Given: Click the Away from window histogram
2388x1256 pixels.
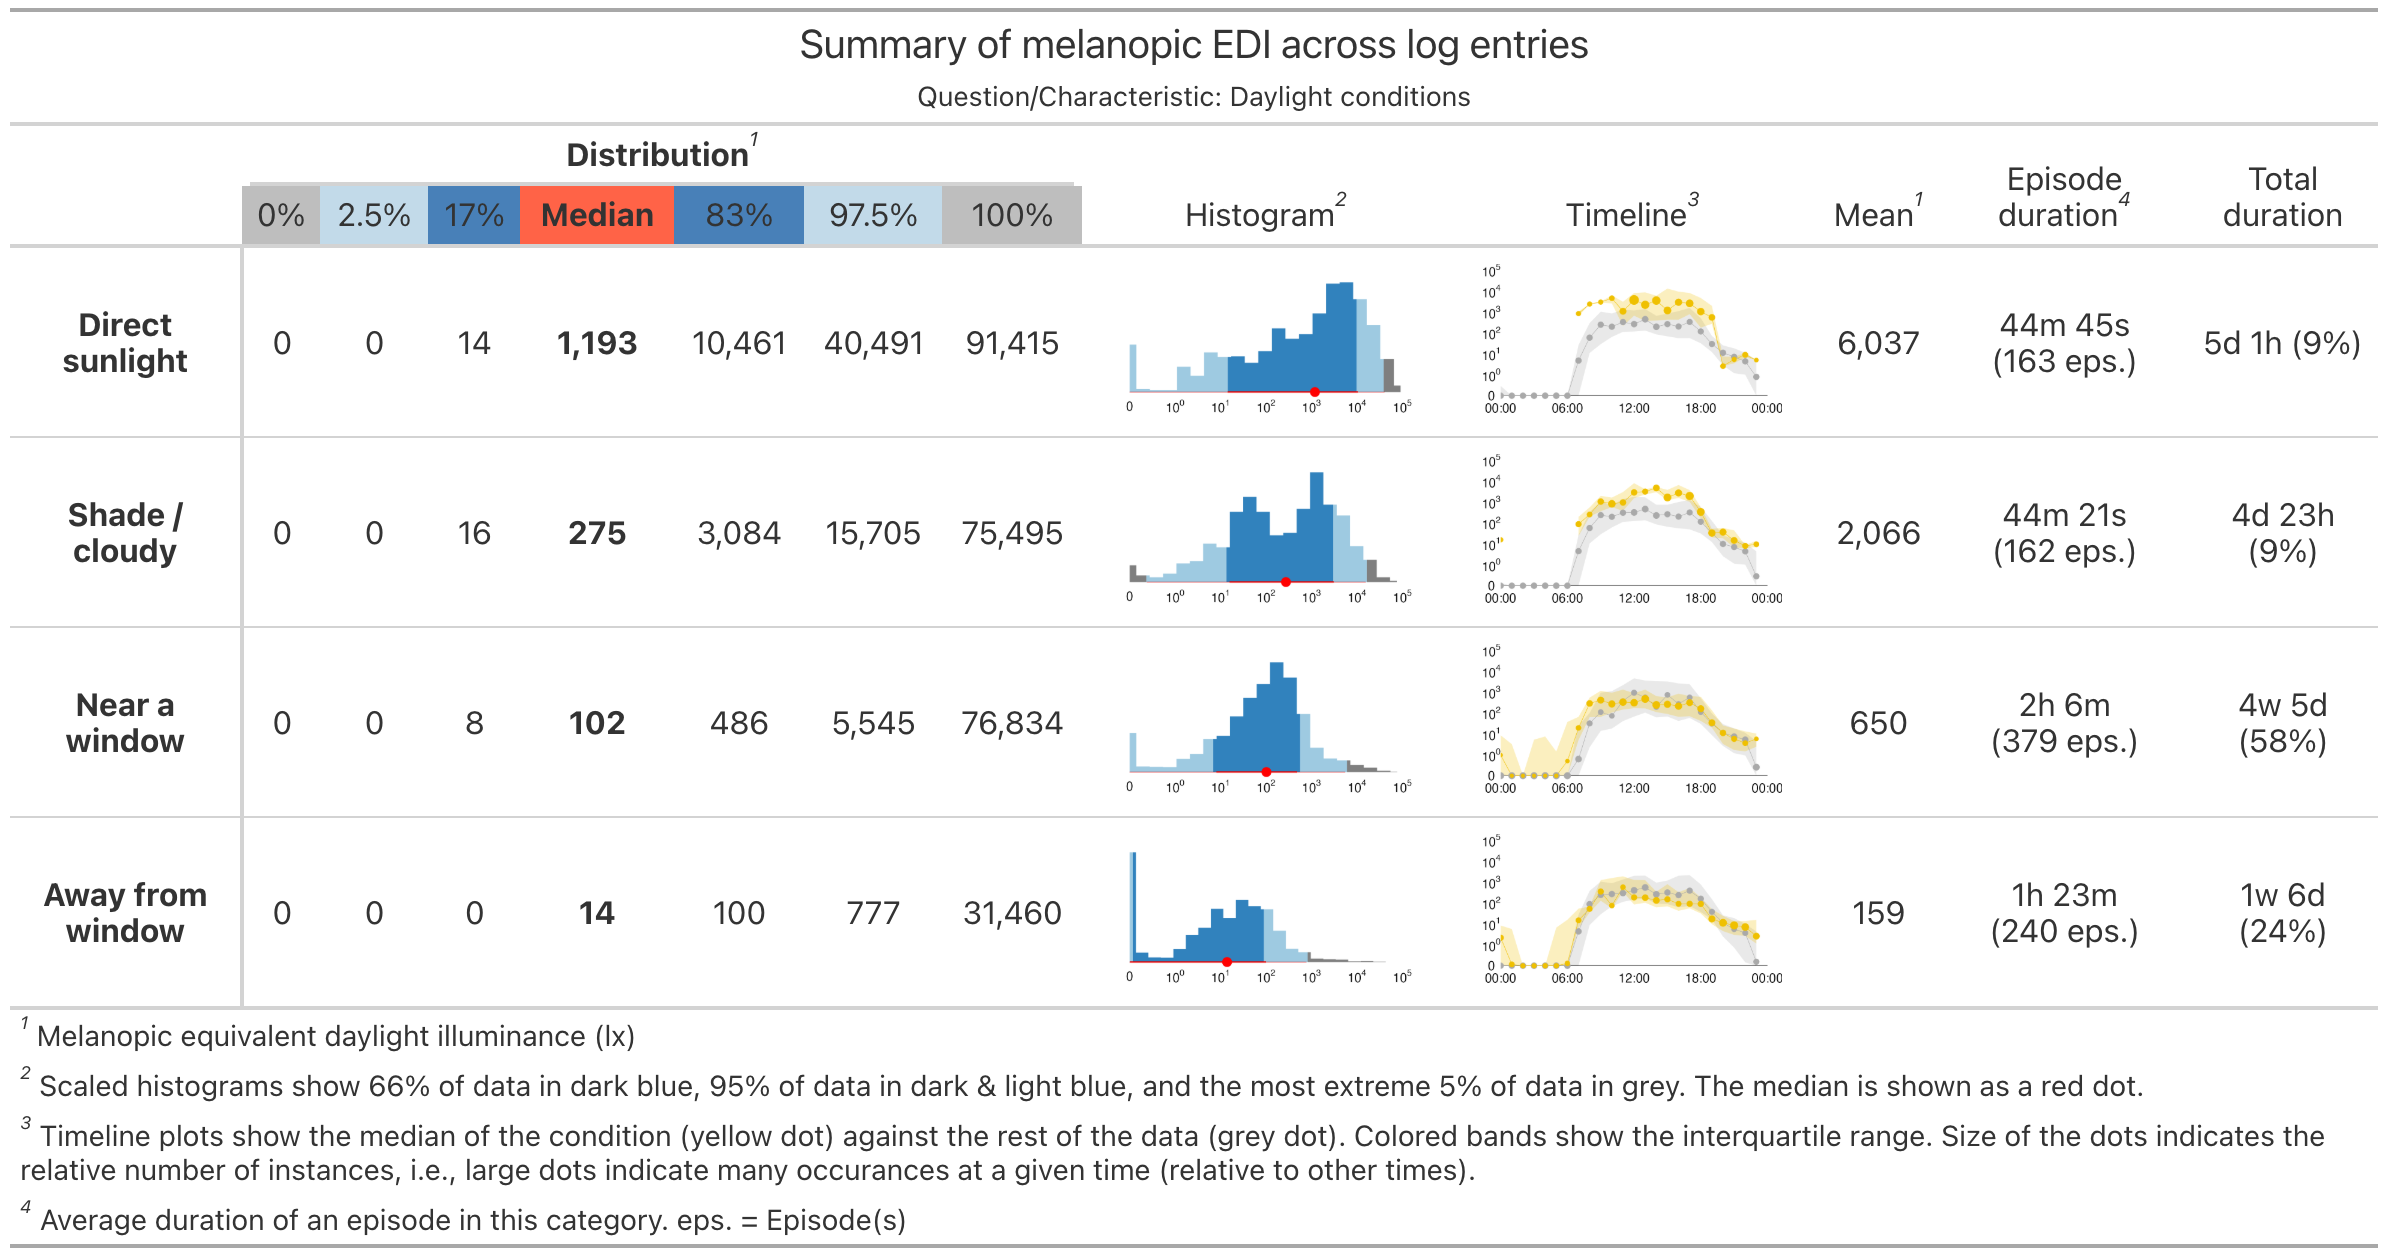Looking at the screenshot, I should pyautogui.click(x=1267, y=912).
